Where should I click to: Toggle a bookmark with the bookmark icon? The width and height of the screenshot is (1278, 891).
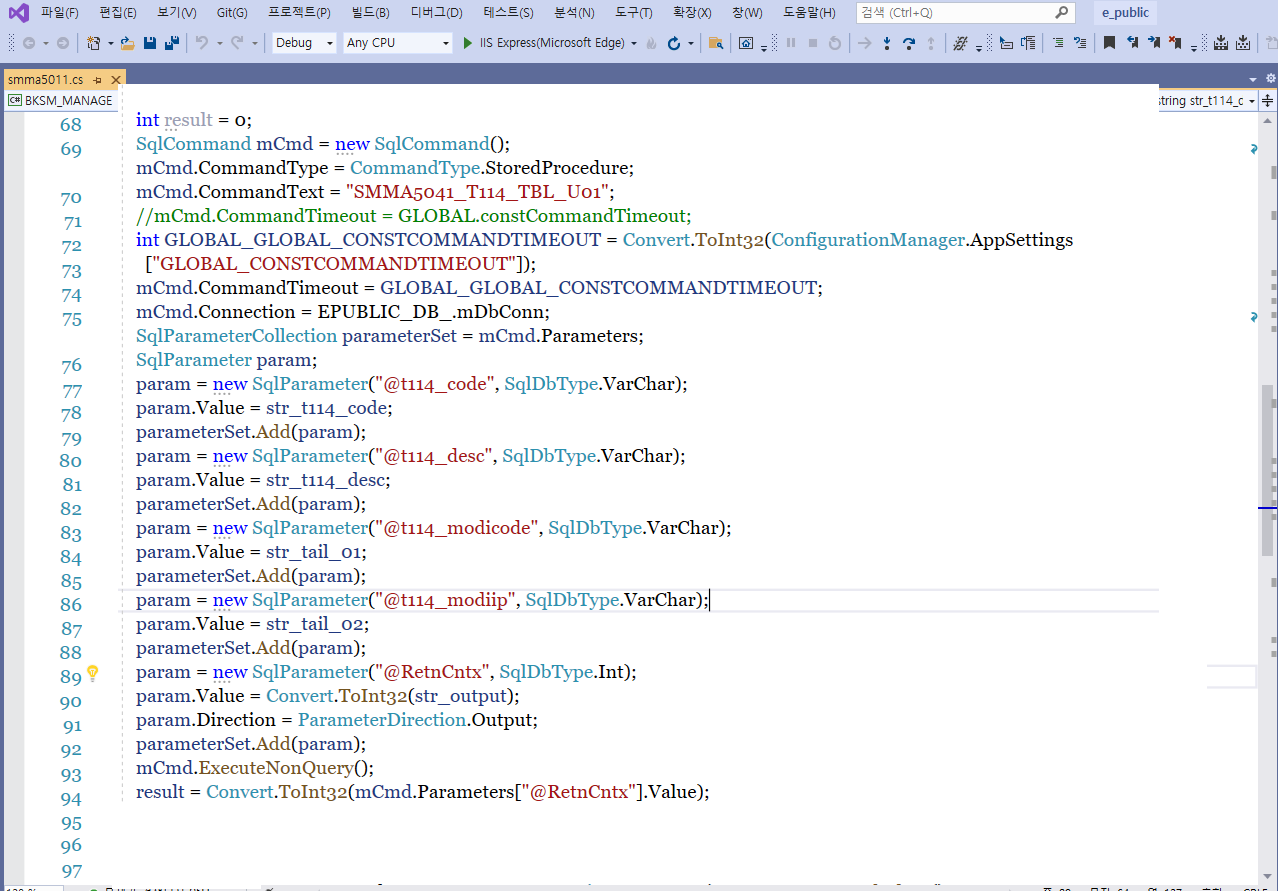click(x=1109, y=43)
